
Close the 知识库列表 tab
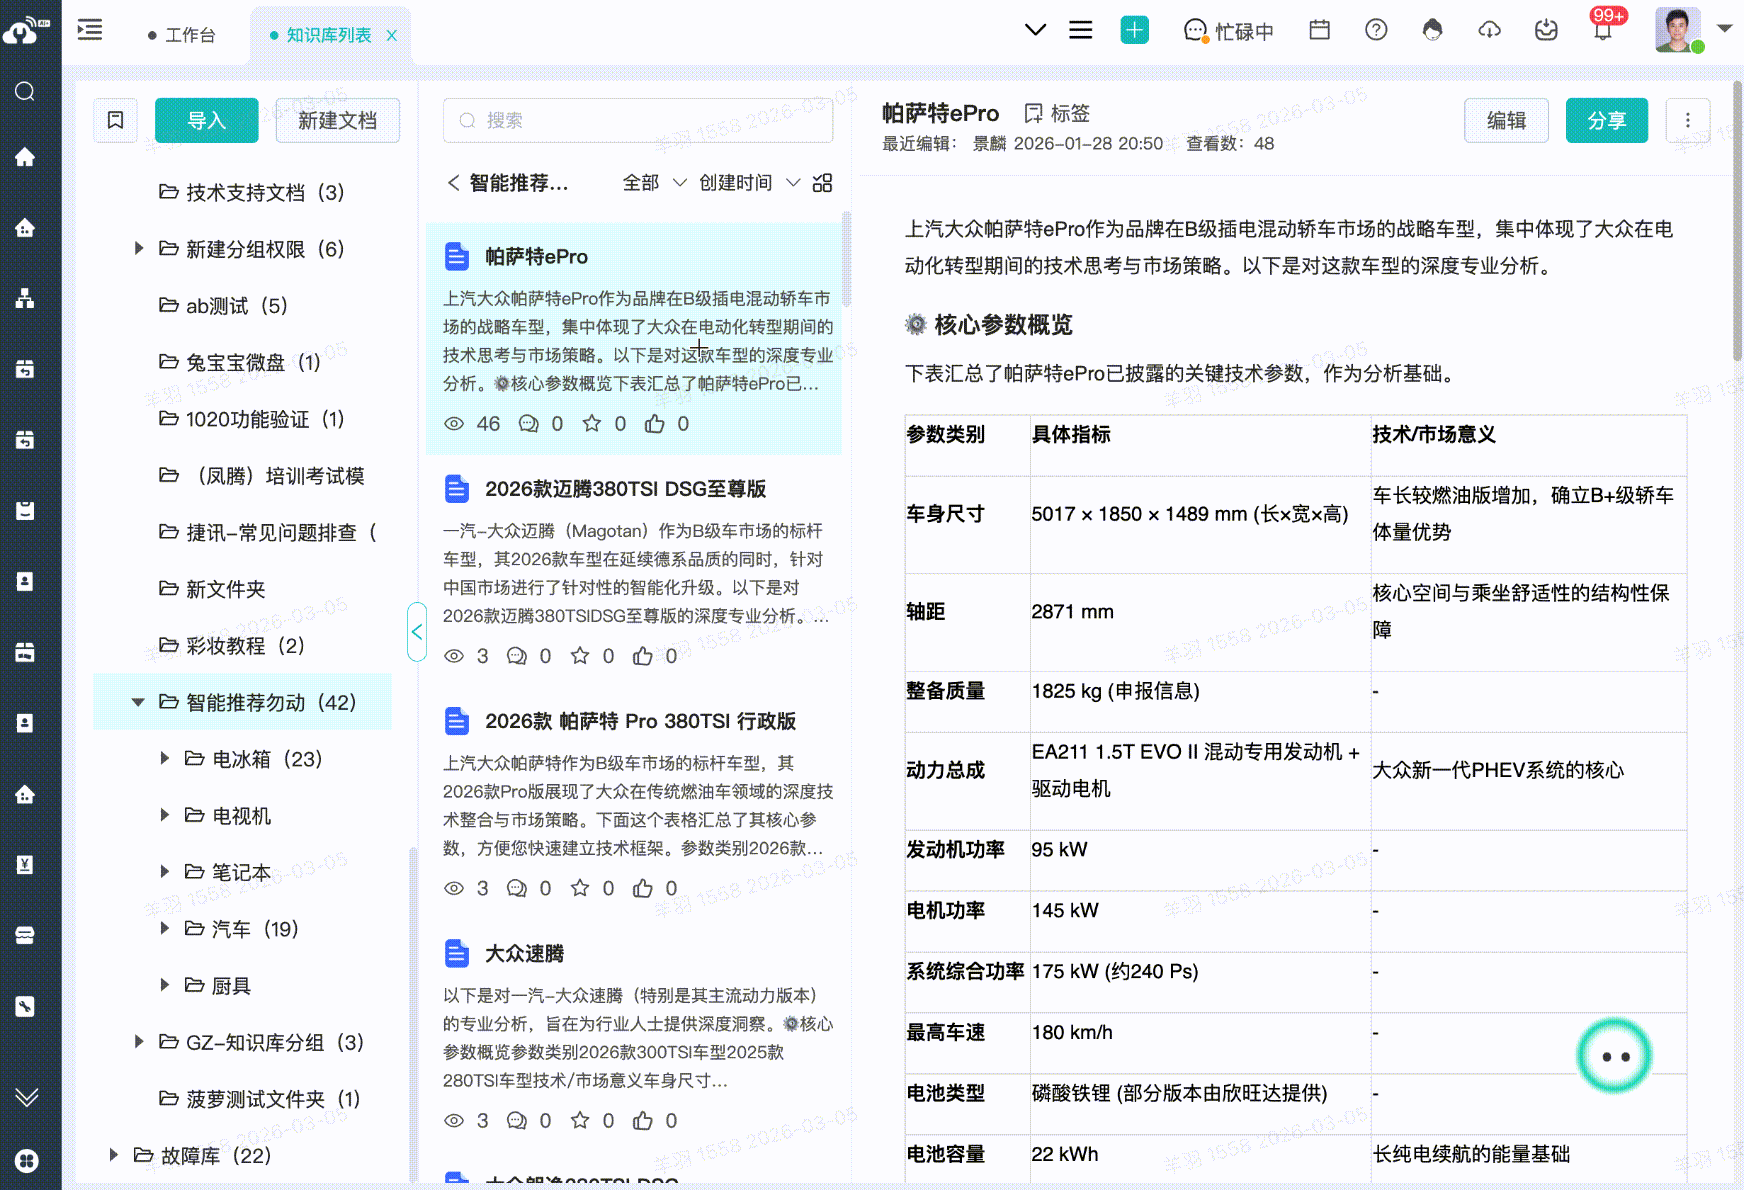coord(392,35)
